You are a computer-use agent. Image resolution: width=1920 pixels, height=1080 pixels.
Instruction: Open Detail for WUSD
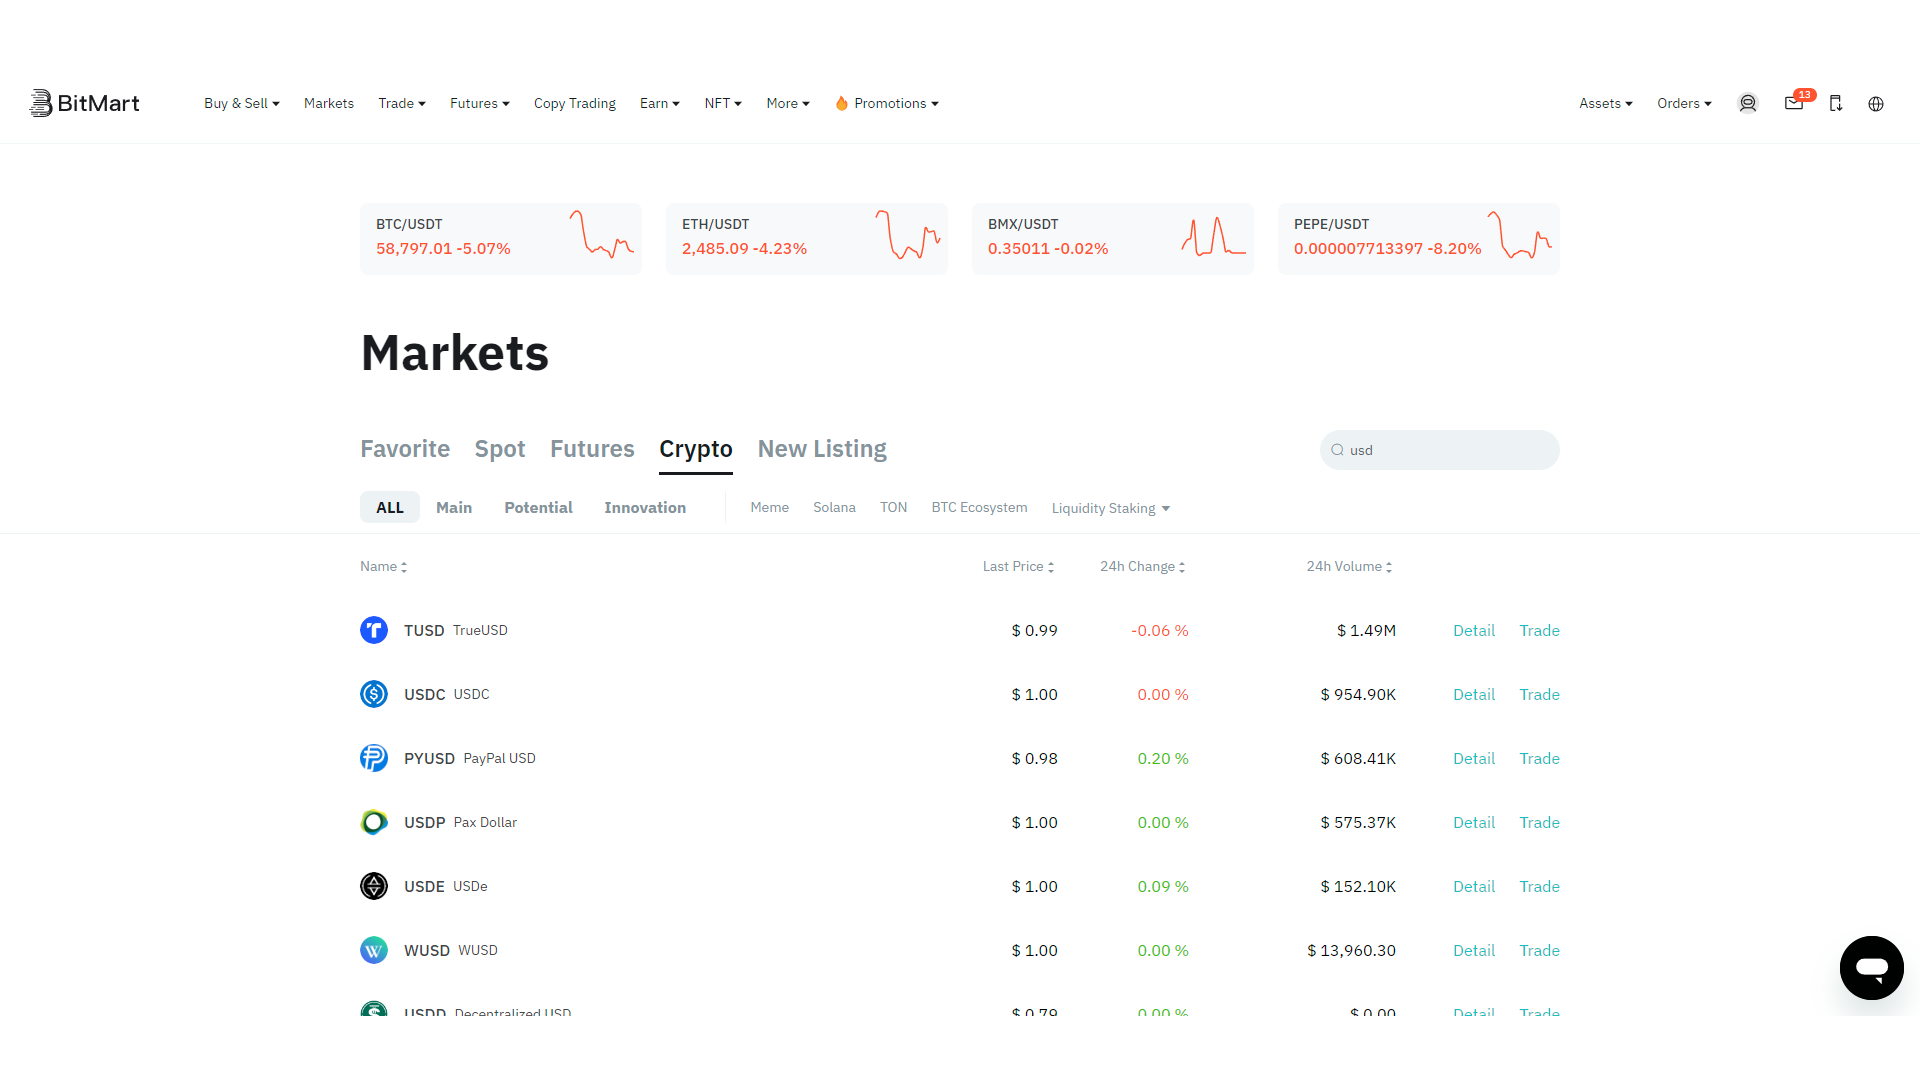[1474, 950]
